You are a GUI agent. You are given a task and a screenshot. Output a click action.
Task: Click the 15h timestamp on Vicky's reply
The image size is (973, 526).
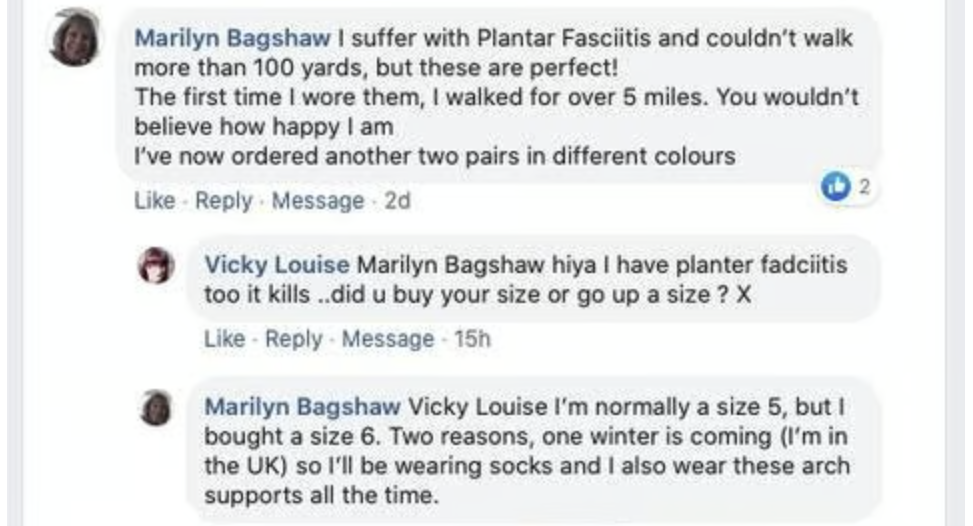click(472, 339)
